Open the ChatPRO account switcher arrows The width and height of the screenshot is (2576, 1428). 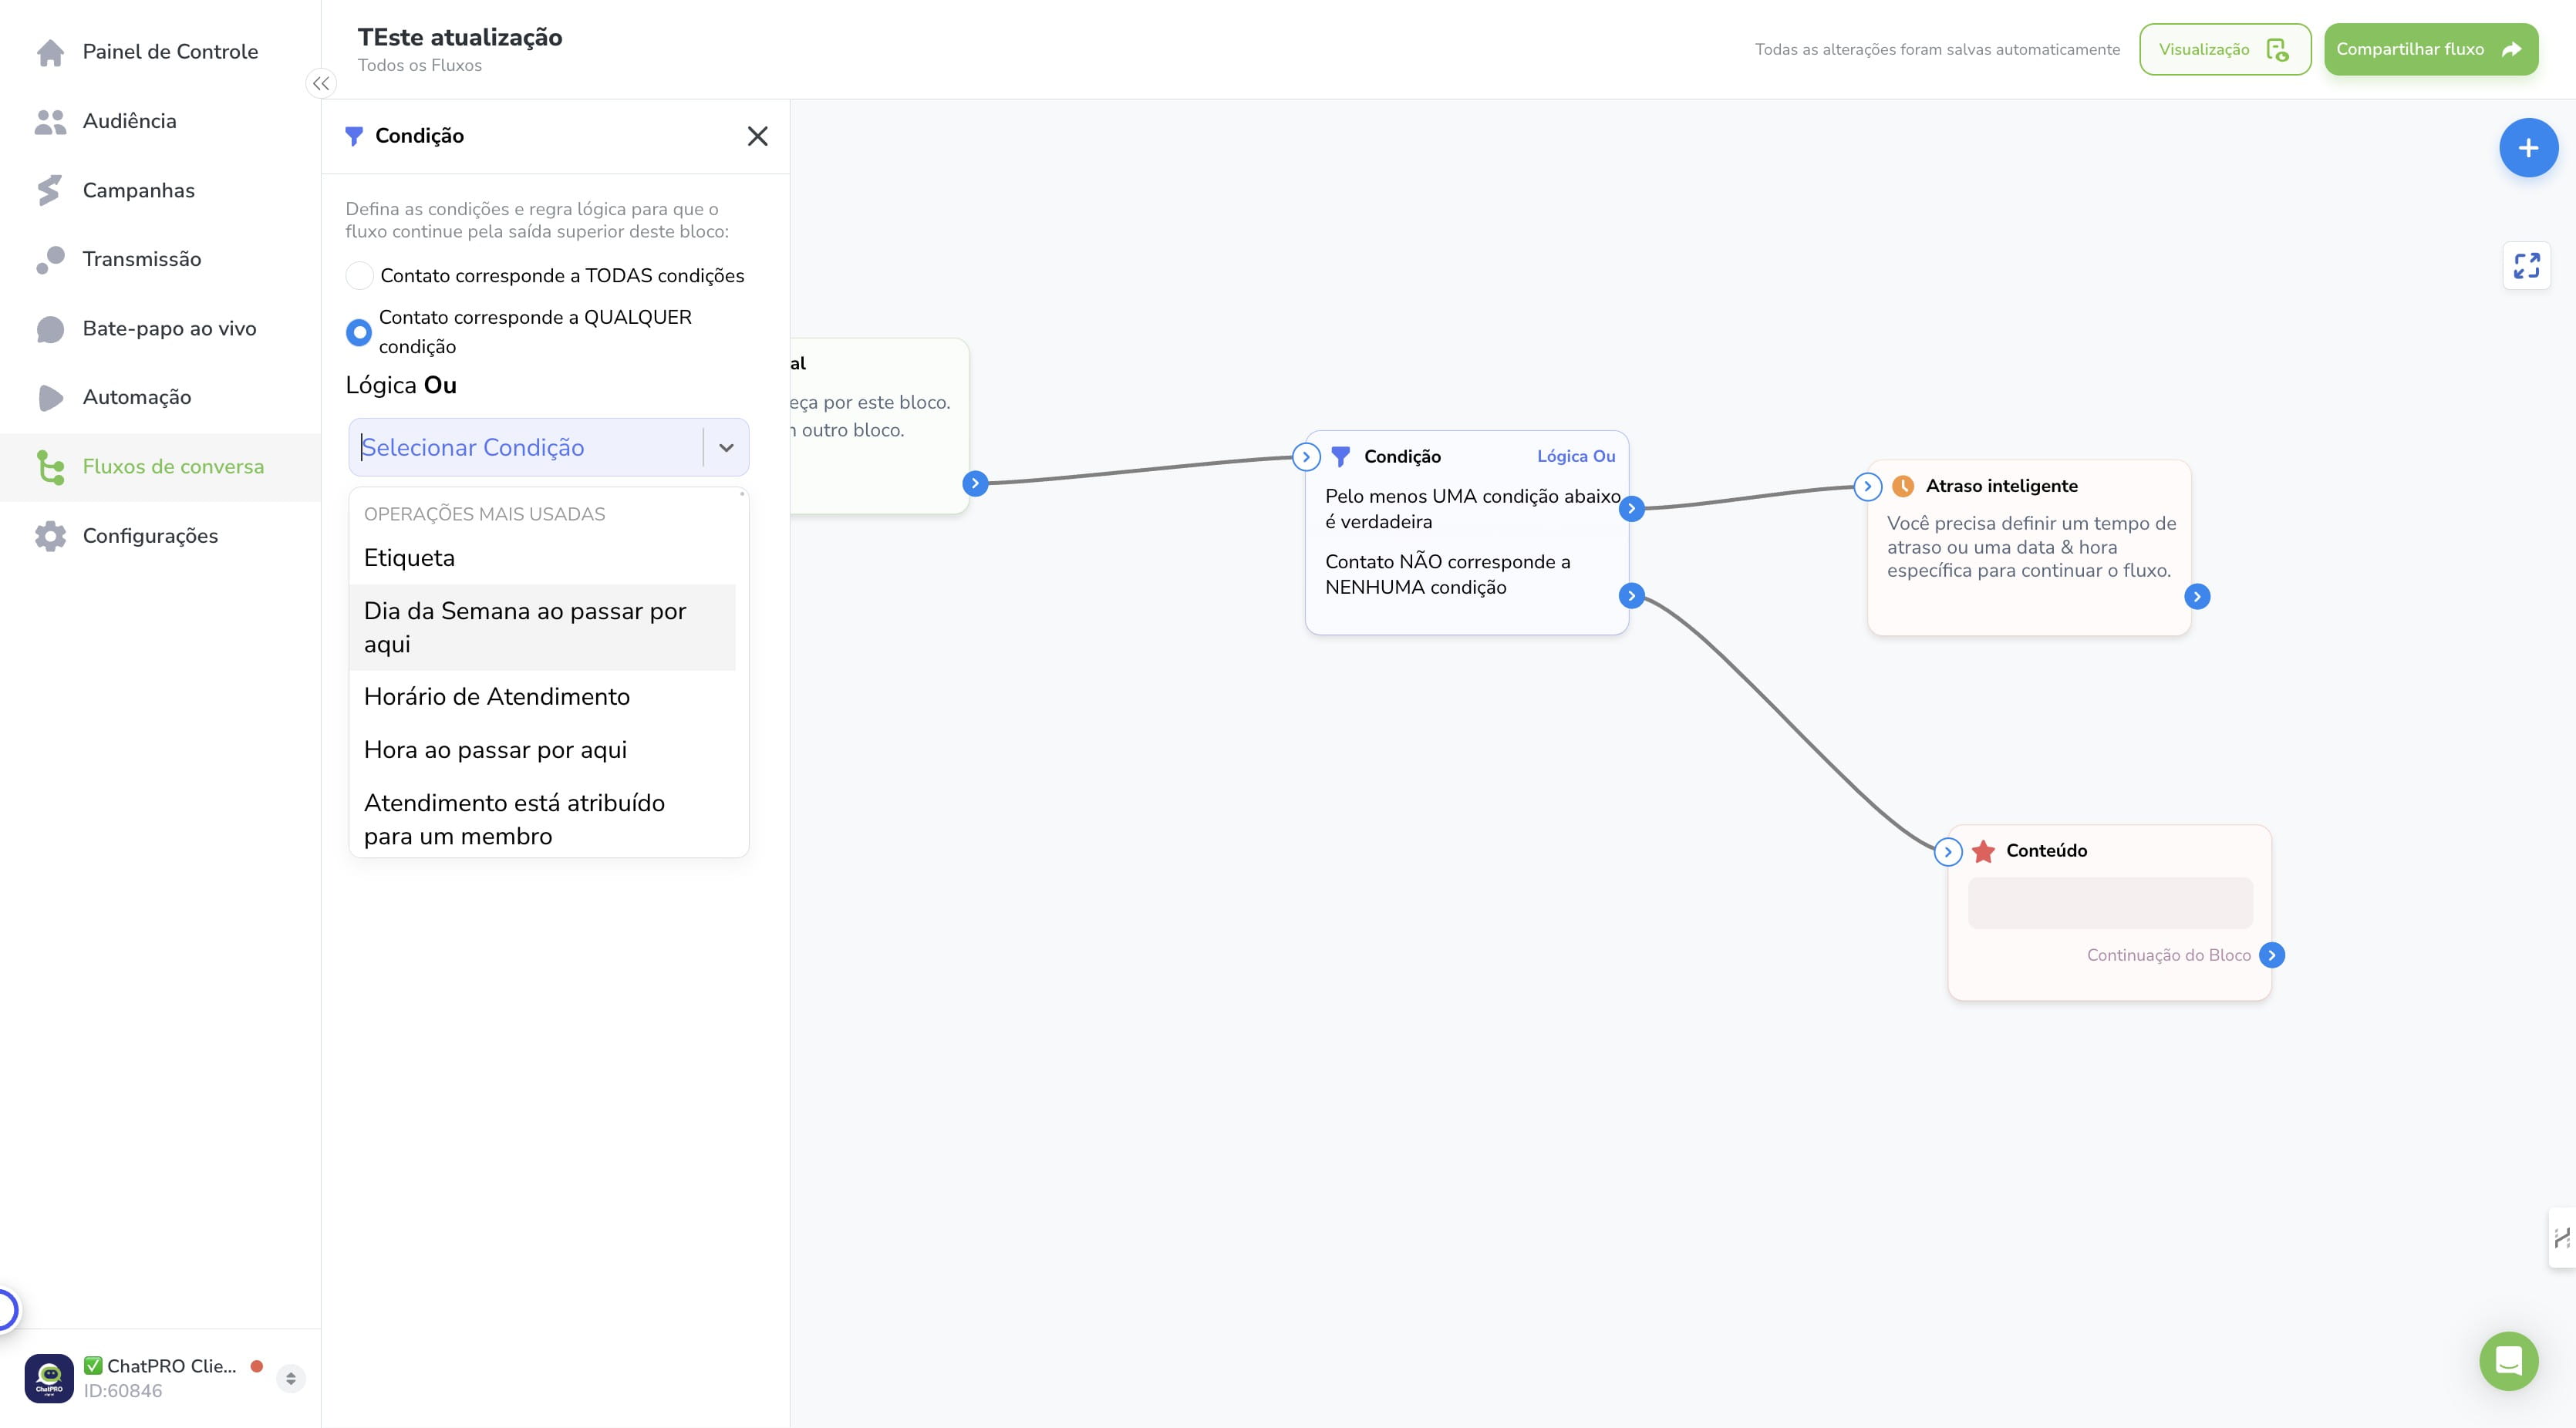(291, 1378)
